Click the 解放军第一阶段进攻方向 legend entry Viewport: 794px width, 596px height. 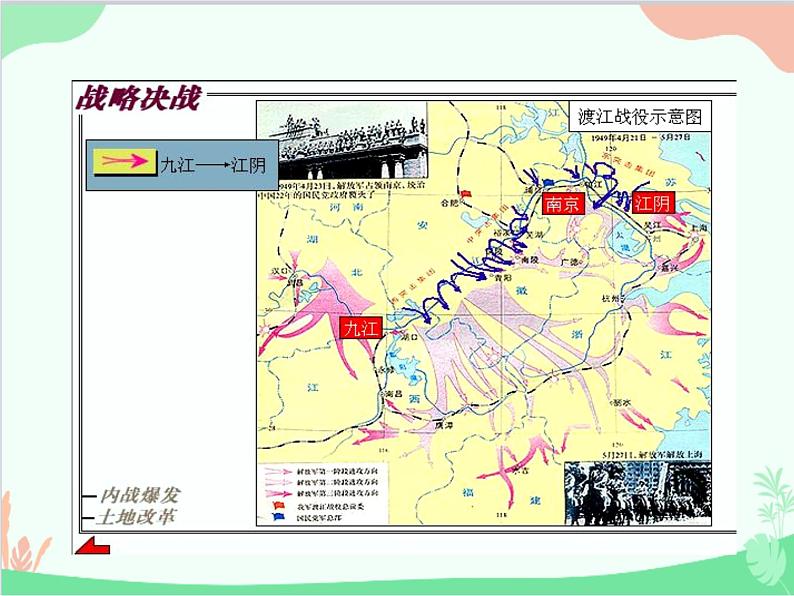coord(338,471)
